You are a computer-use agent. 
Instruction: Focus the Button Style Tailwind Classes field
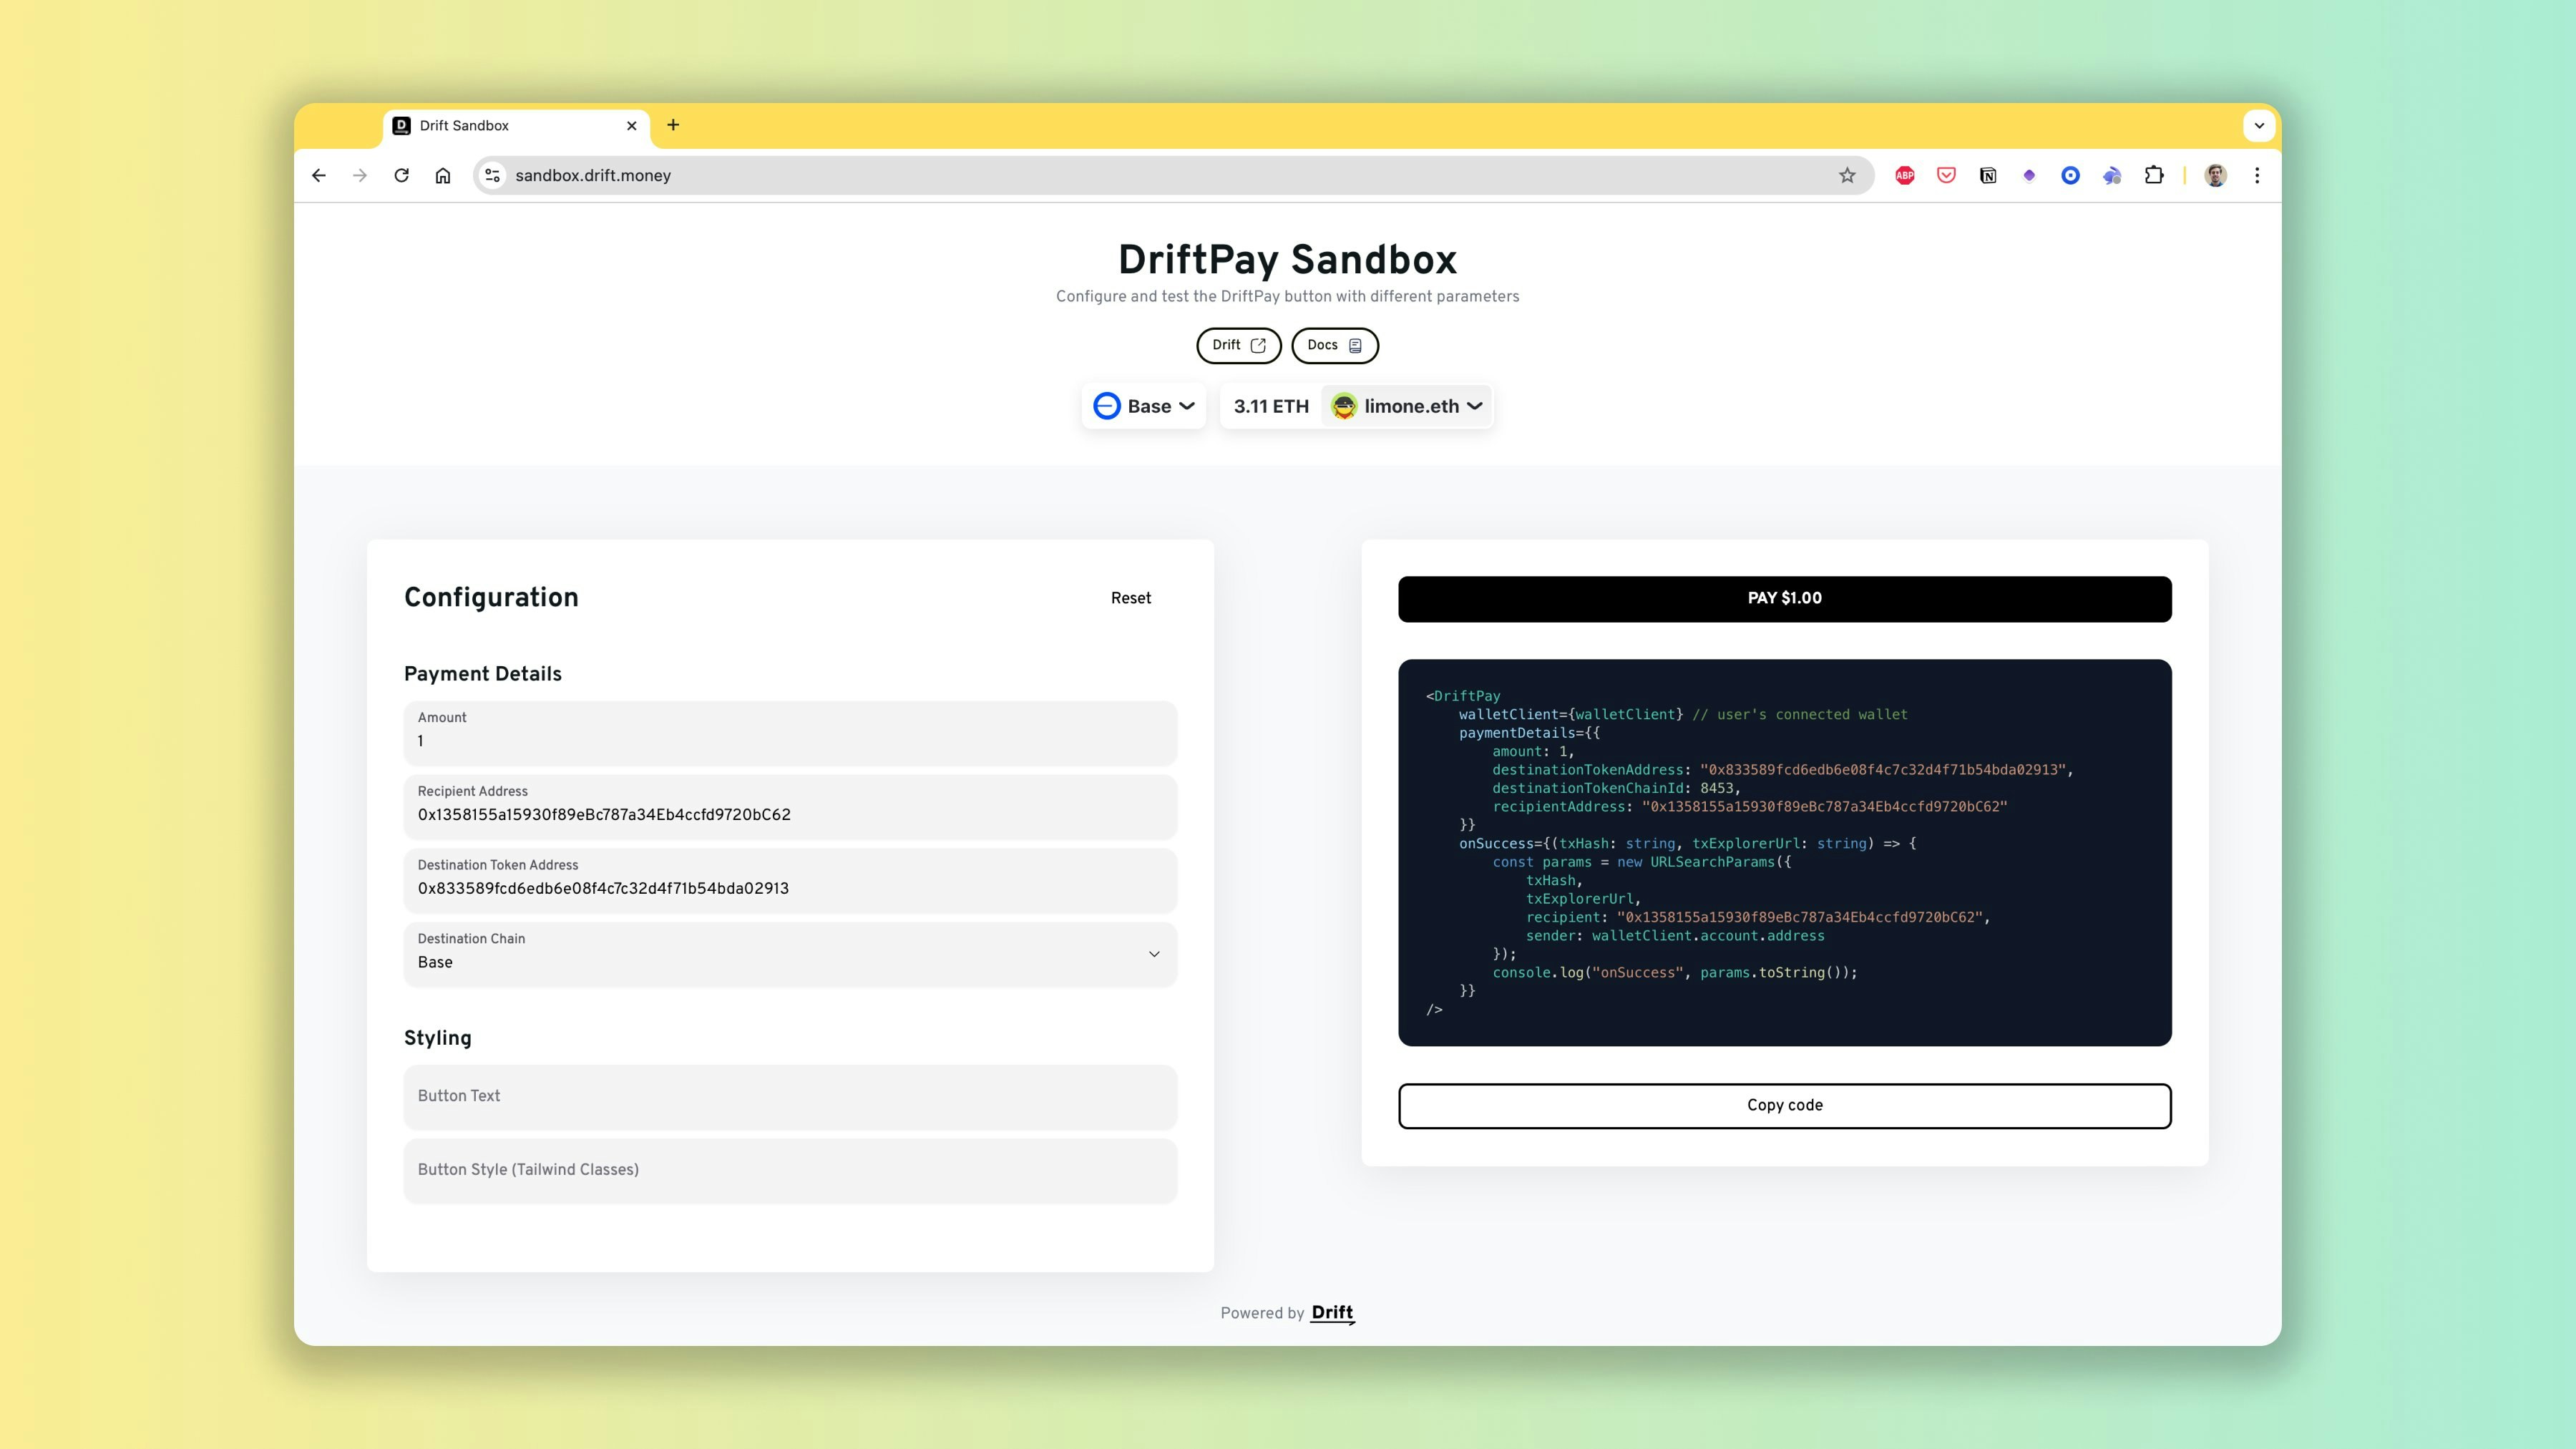click(x=790, y=1170)
